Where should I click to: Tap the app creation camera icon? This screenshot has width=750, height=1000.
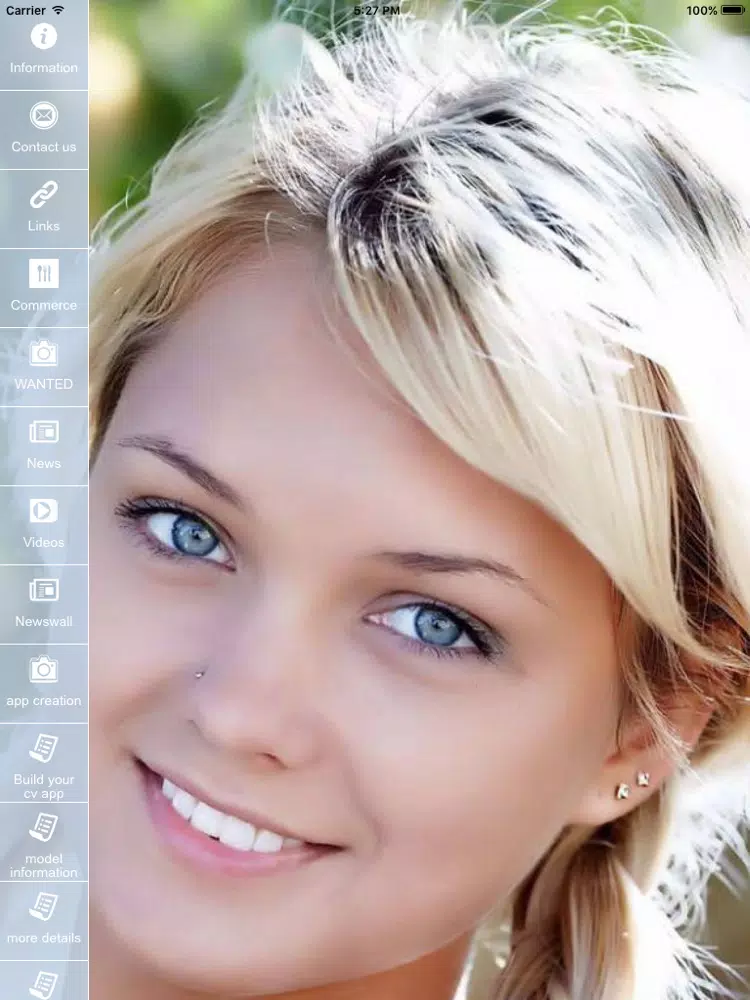[x=43, y=669]
